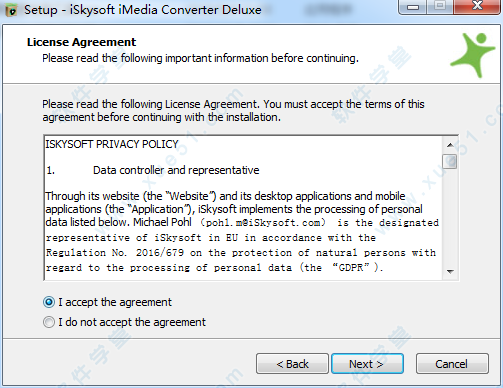Click the "Data controller and representative" line
The width and height of the screenshot is (503, 388).
click(x=176, y=170)
